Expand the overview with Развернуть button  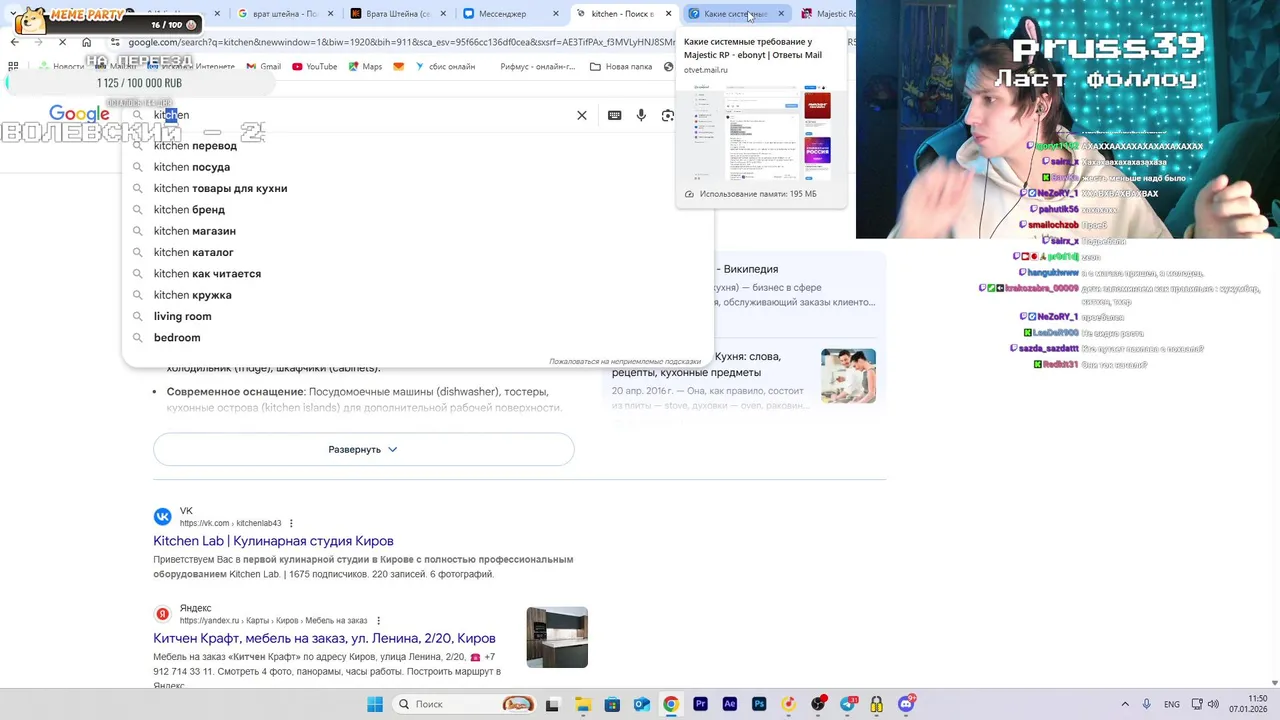click(x=363, y=450)
